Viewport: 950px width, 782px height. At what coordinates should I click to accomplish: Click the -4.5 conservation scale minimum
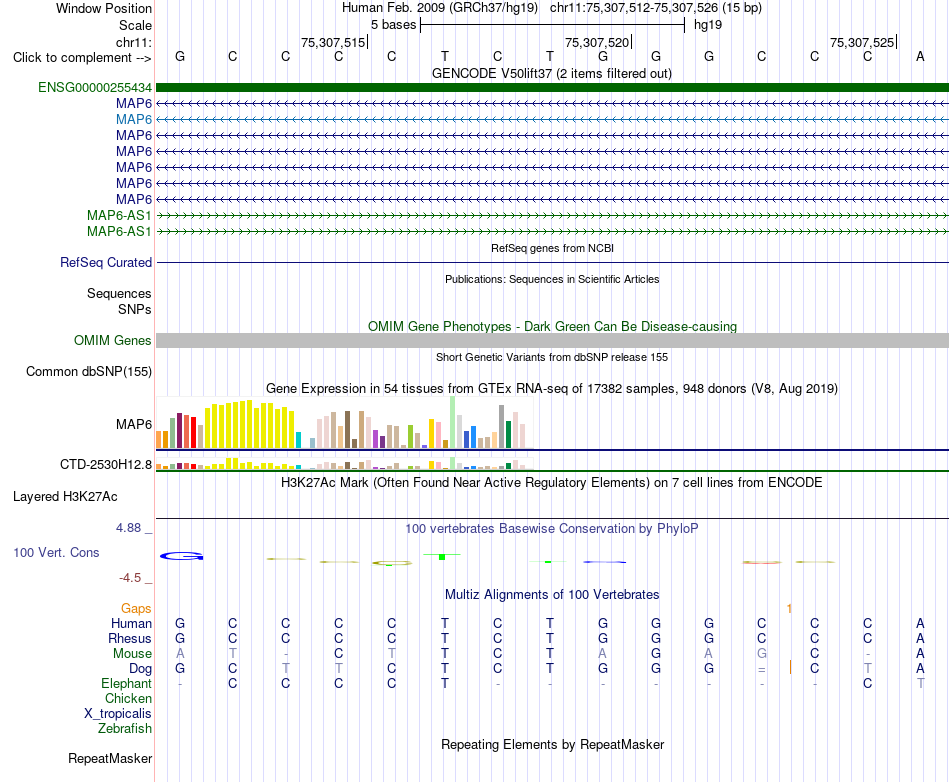[x=130, y=578]
